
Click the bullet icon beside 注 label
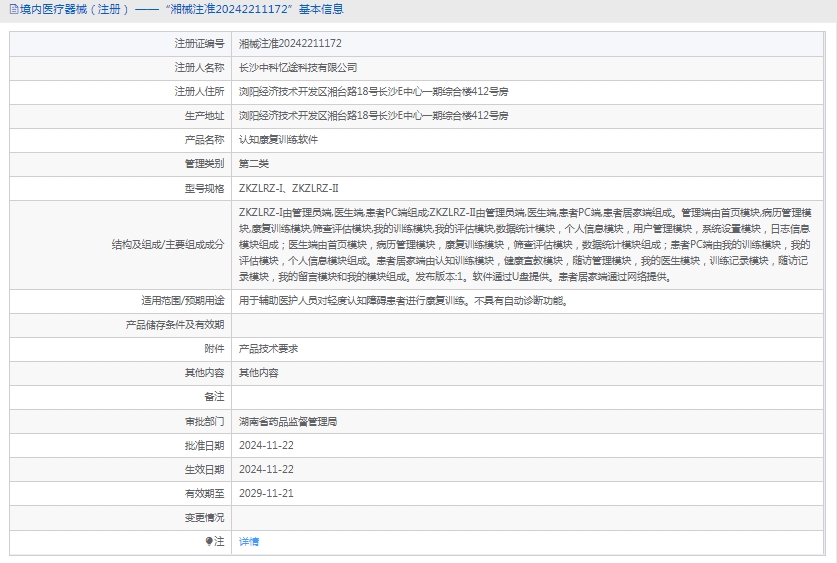[209, 541]
